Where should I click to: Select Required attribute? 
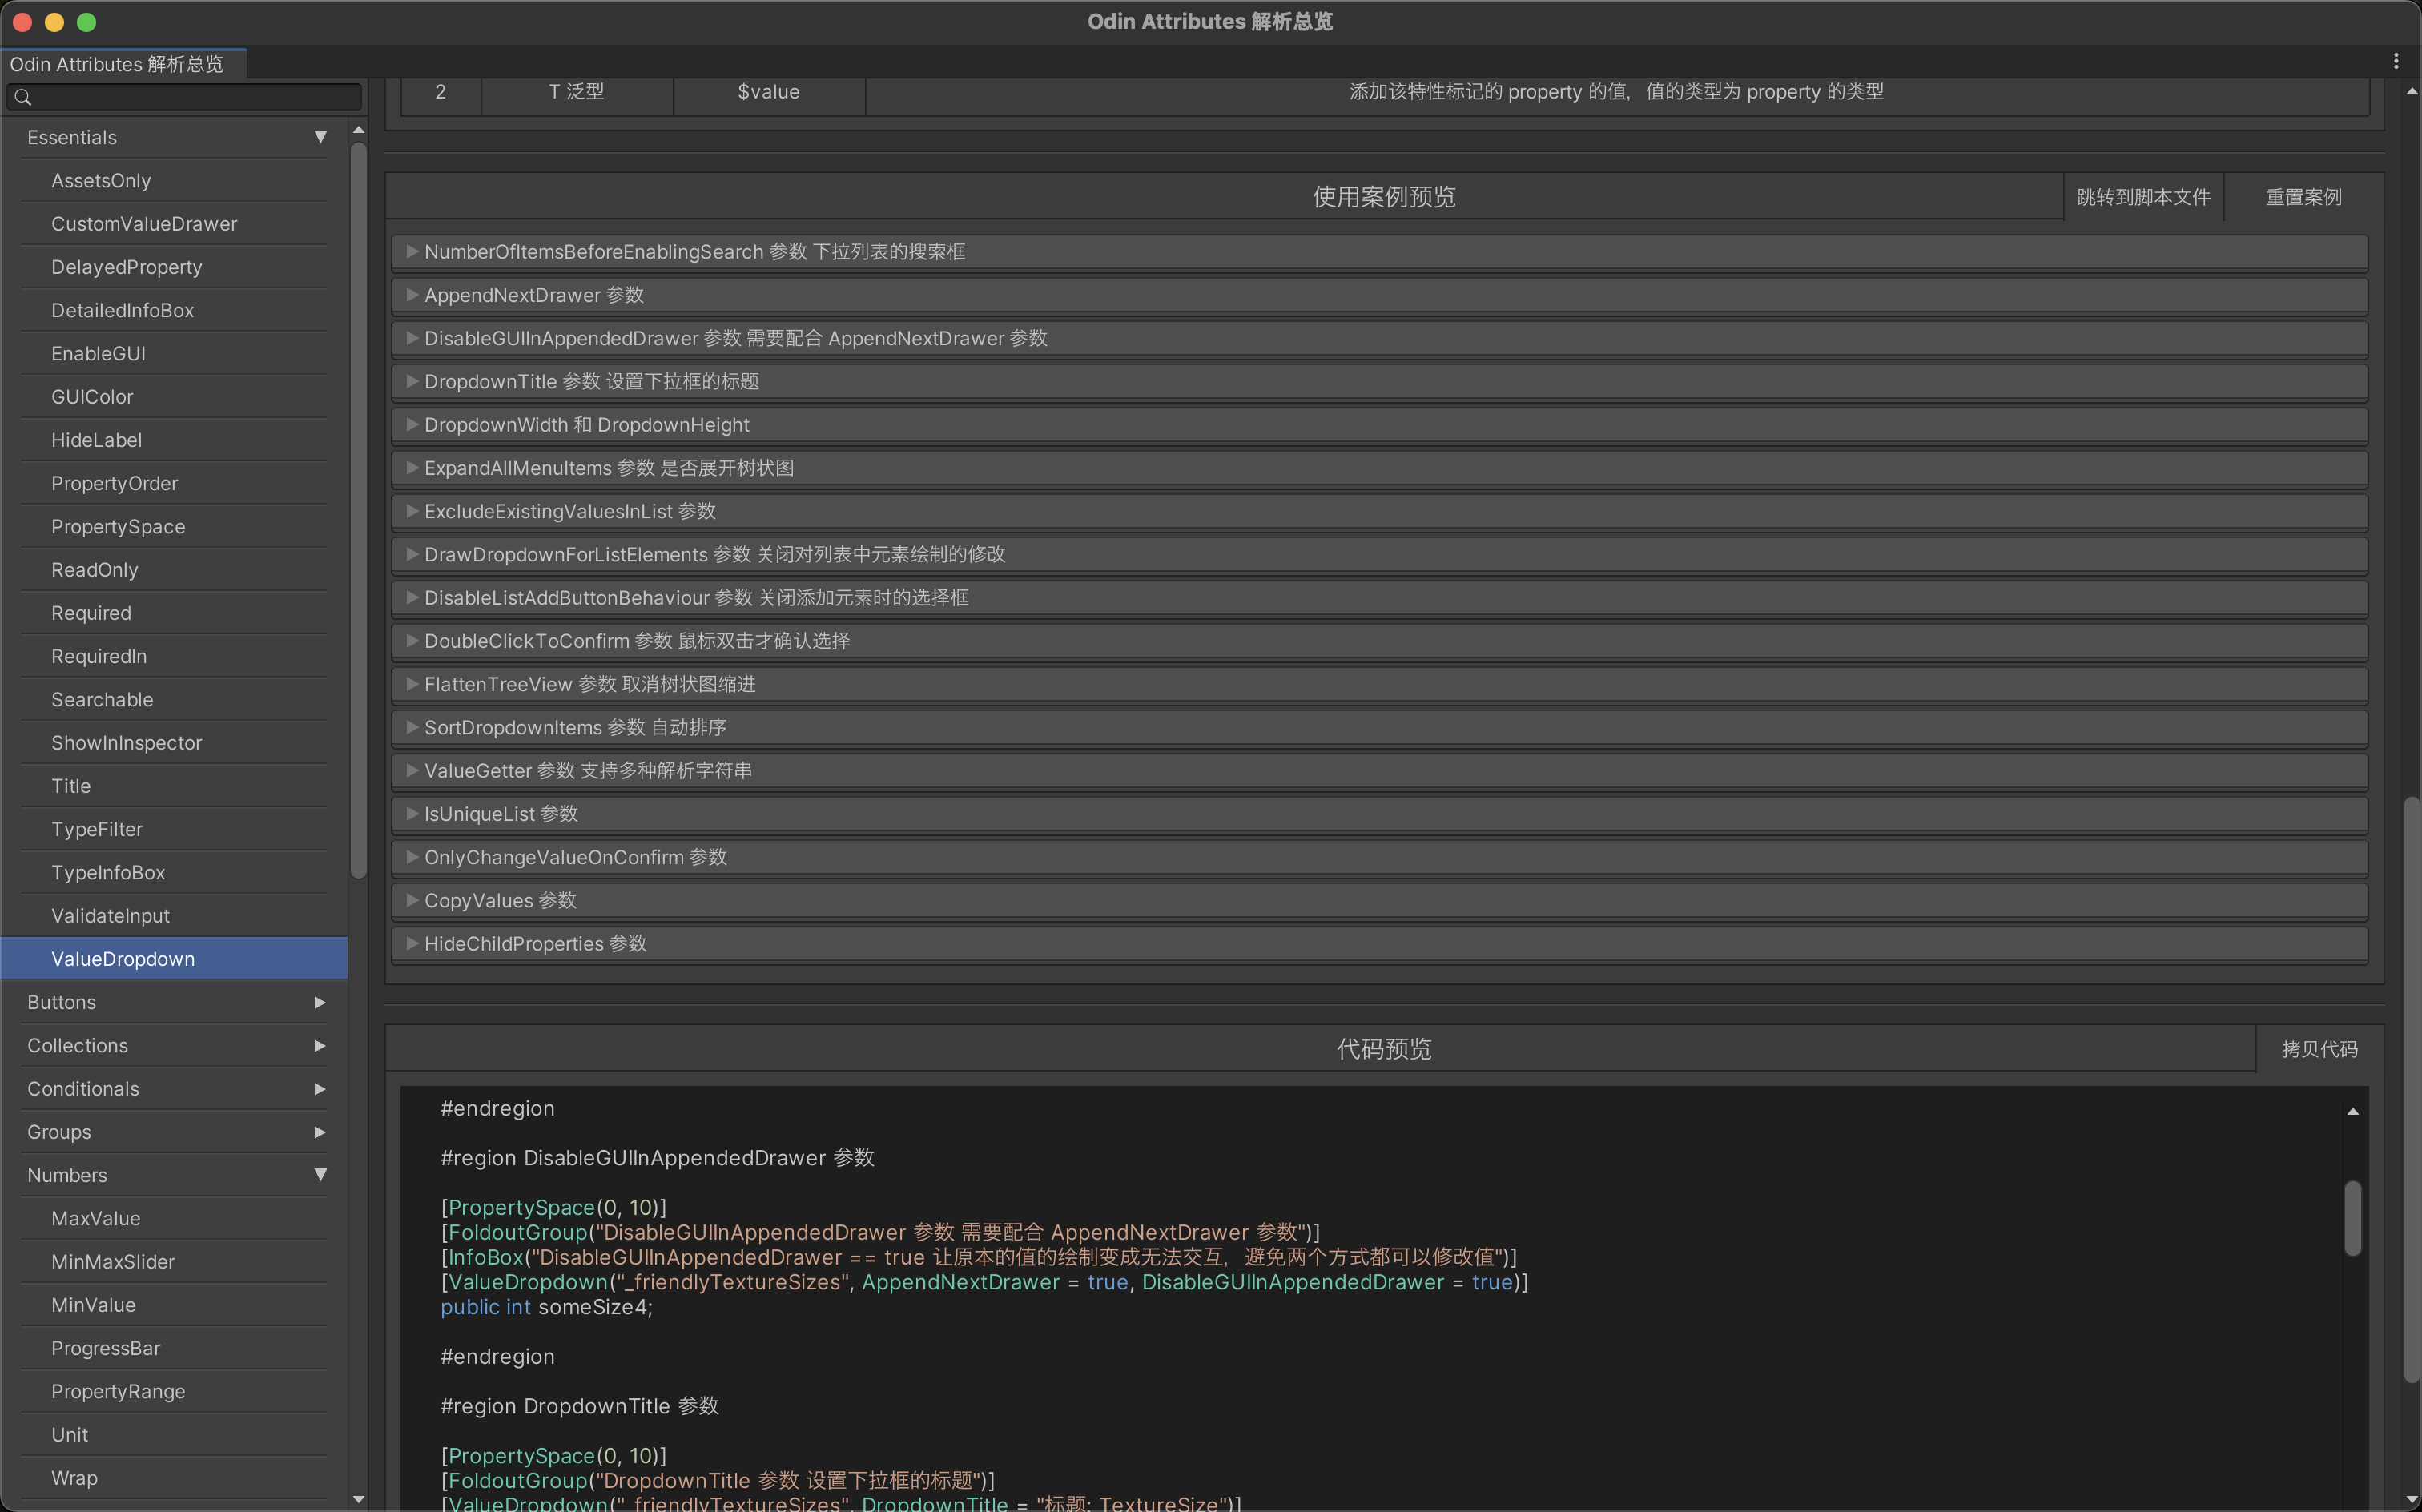click(174, 613)
